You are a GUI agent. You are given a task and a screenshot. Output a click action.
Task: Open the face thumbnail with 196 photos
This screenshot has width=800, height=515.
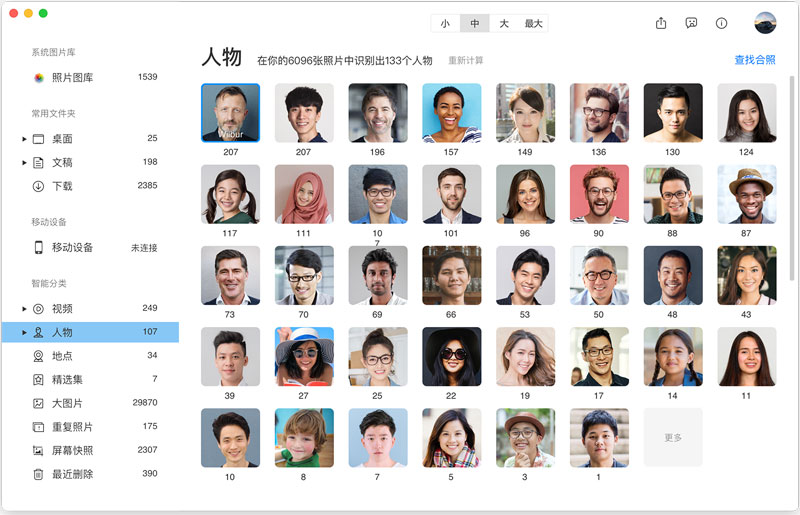click(378, 113)
